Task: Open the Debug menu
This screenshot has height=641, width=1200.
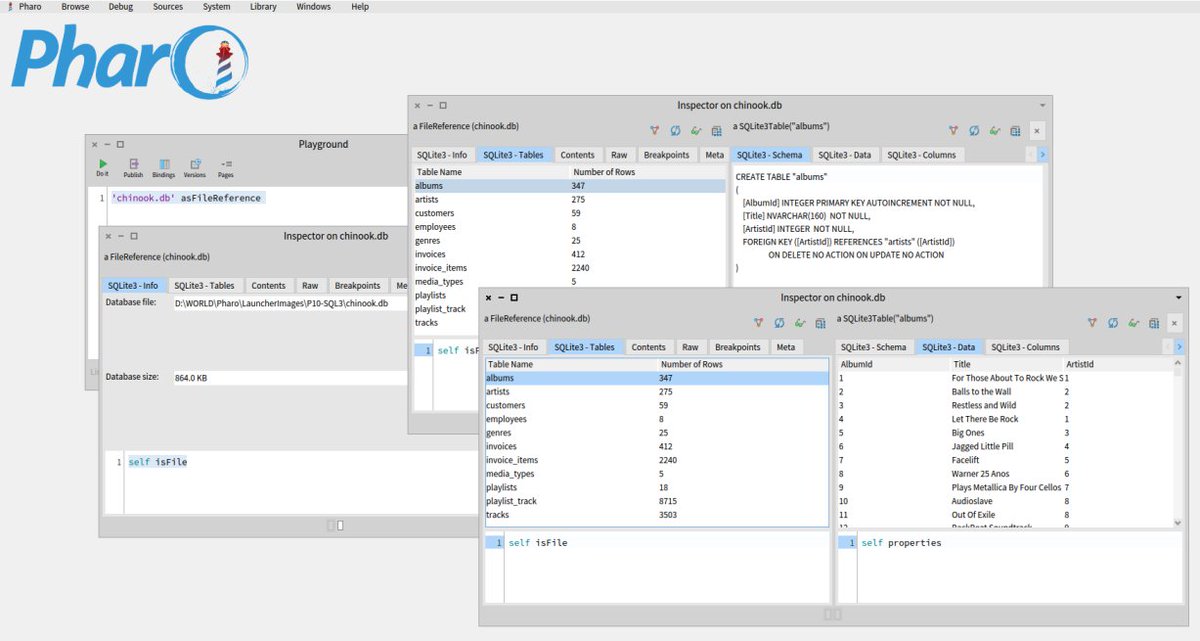Action: pos(120,7)
